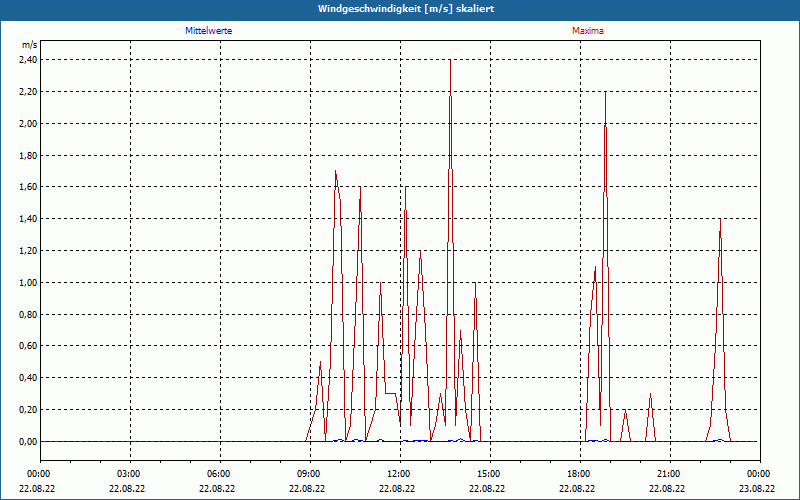This screenshot has width=800, height=500.
Task: Click the 2,00 y-axis value
Action: [x=29, y=123]
